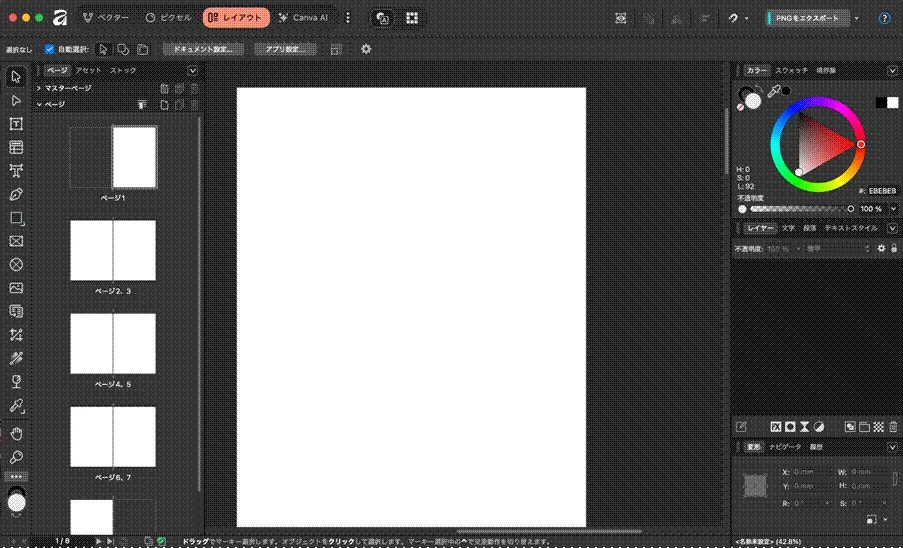The width and height of the screenshot is (903, 548).
Task: Toggle the layer lock icon
Action: [x=894, y=248]
